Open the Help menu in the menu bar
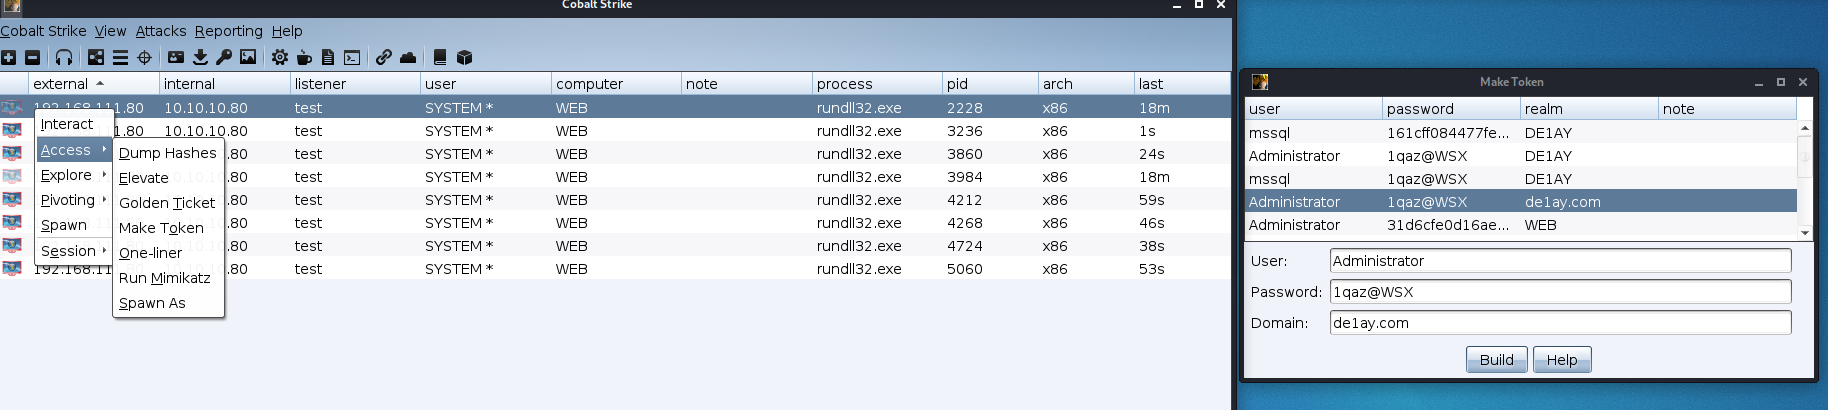 click(287, 31)
